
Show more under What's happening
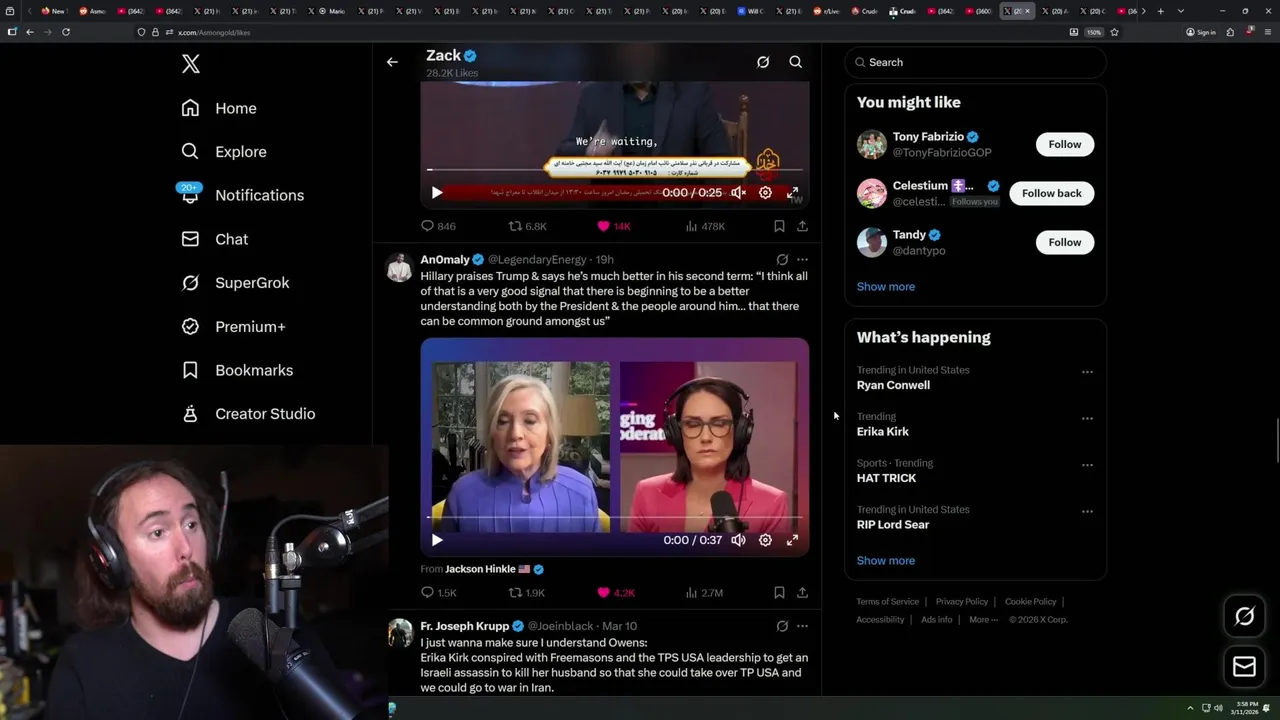[886, 560]
